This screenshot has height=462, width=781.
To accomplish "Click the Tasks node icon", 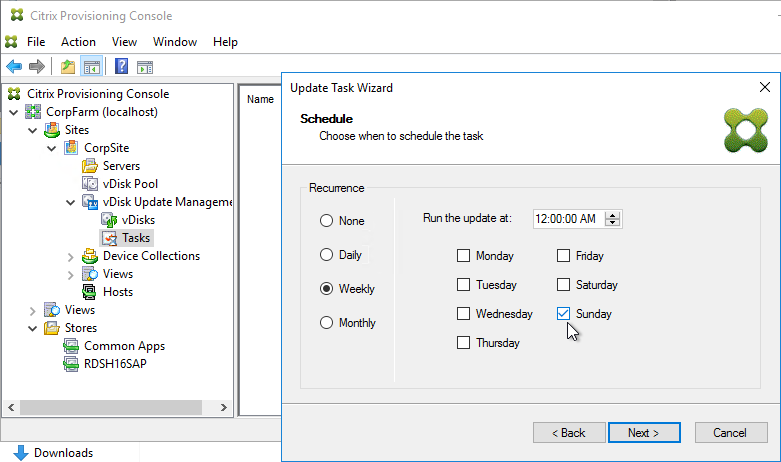I will tap(109, 238).
